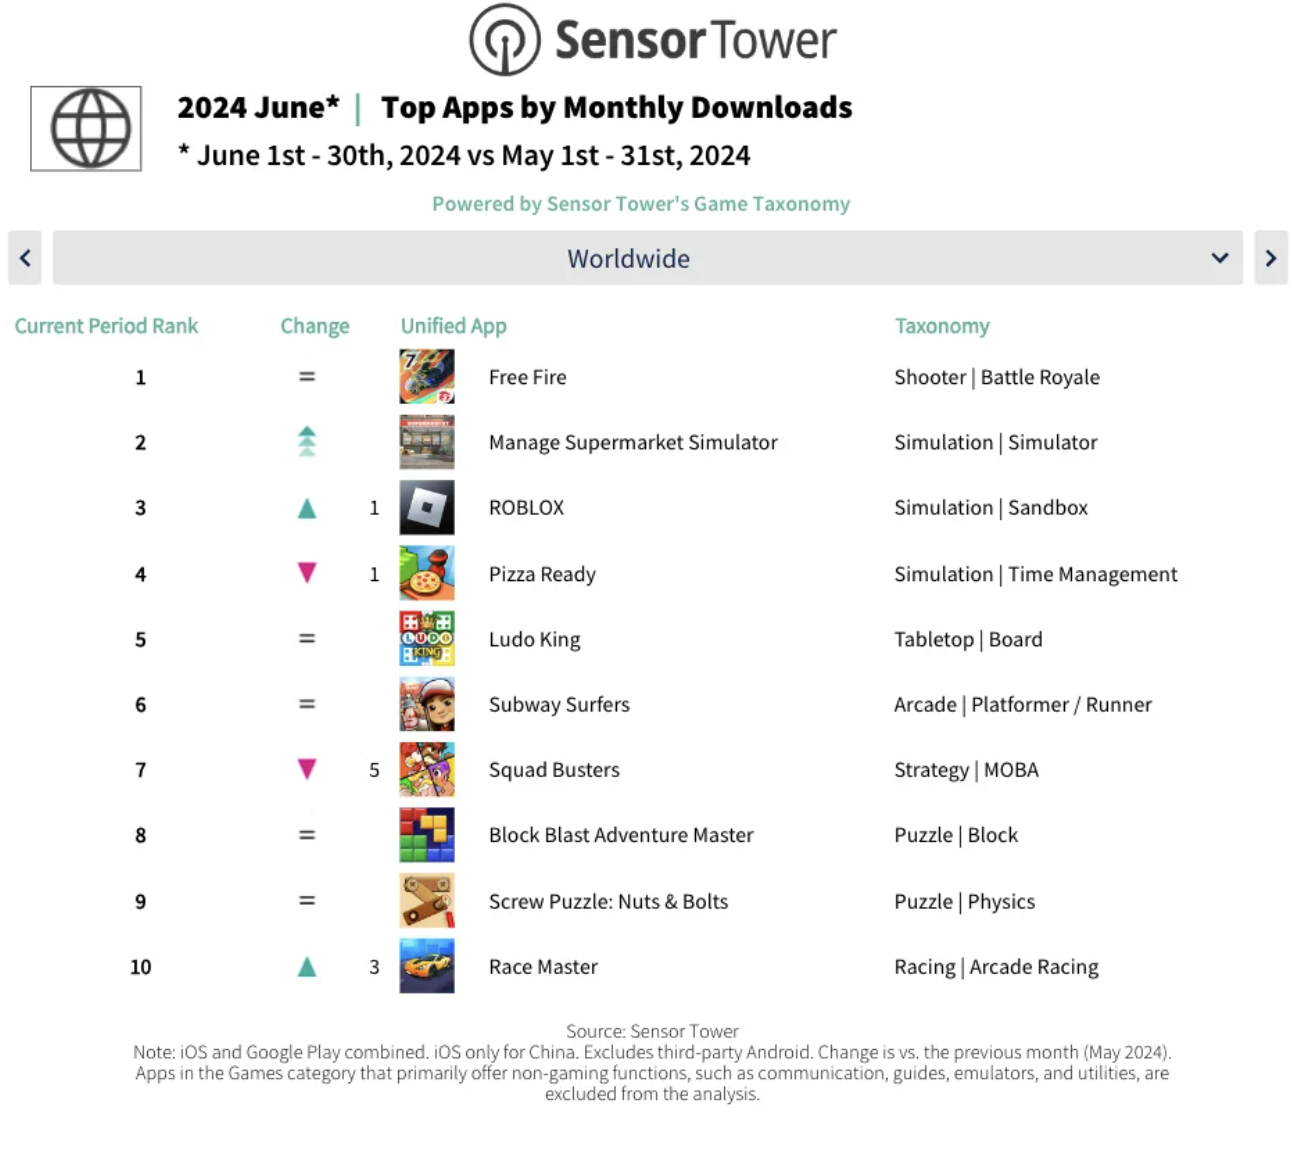This screenshot has height=1150, width=1292.
Task: Click the Taxonomy column header
Action: pos(941,326)
